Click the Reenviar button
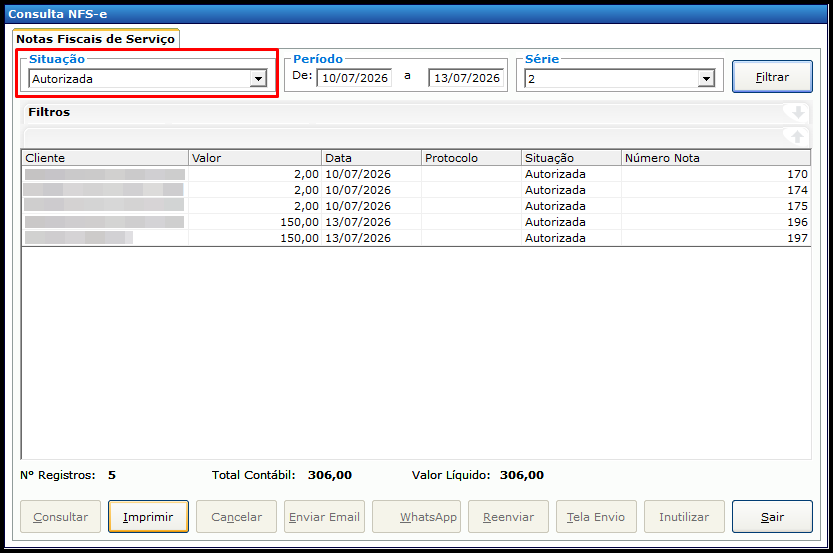Screen dimensions: 833x553 [x=508, y=516]
